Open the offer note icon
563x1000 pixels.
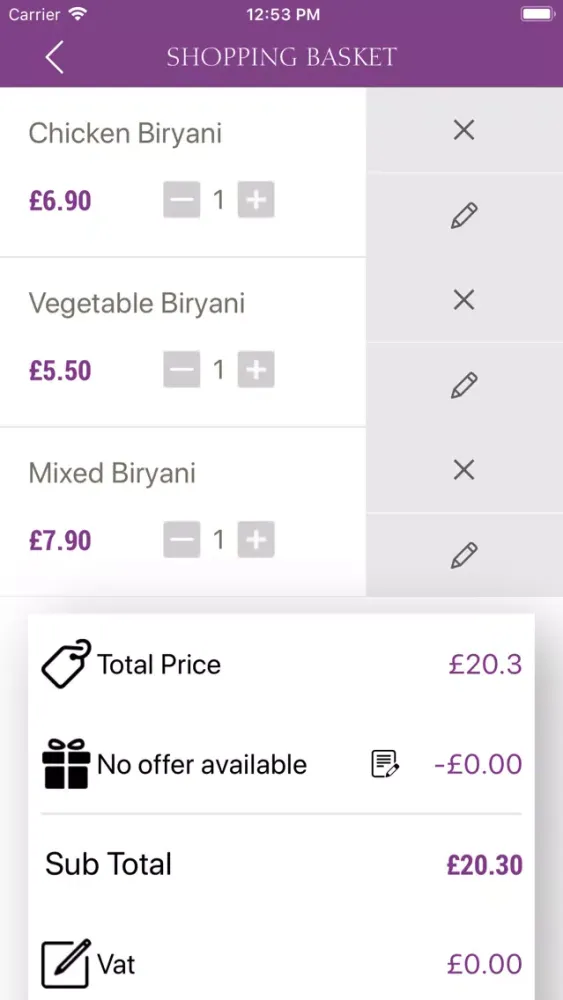(x=385, y=763)
